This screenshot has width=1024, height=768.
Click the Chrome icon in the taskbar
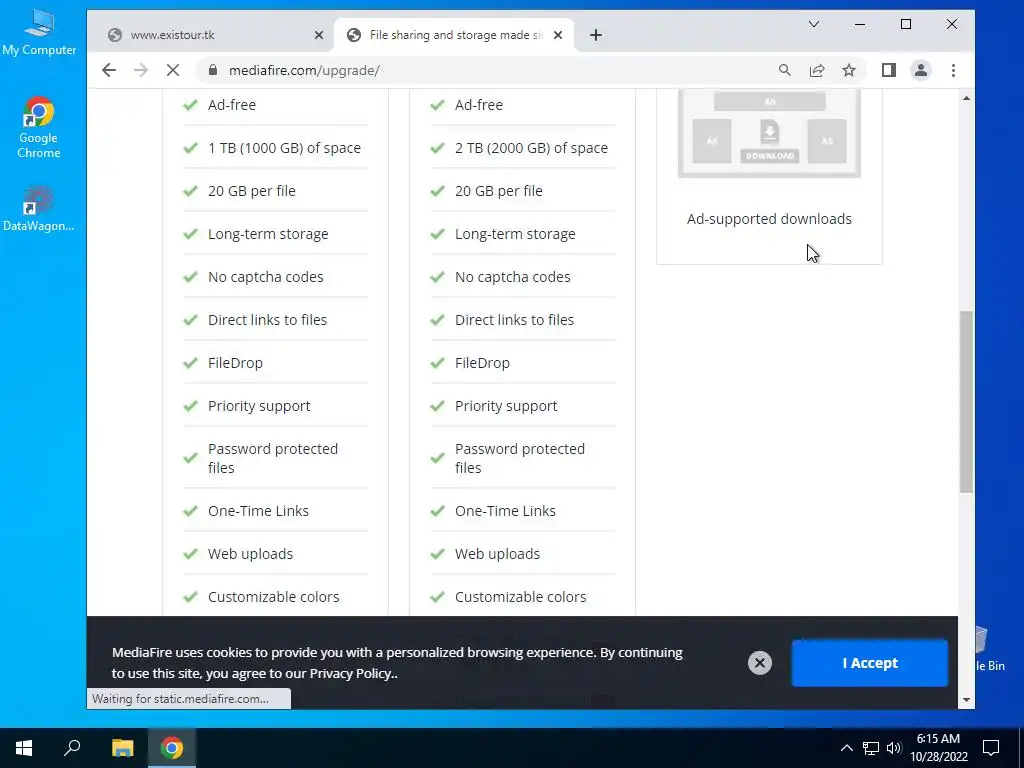tap(172, 748)
